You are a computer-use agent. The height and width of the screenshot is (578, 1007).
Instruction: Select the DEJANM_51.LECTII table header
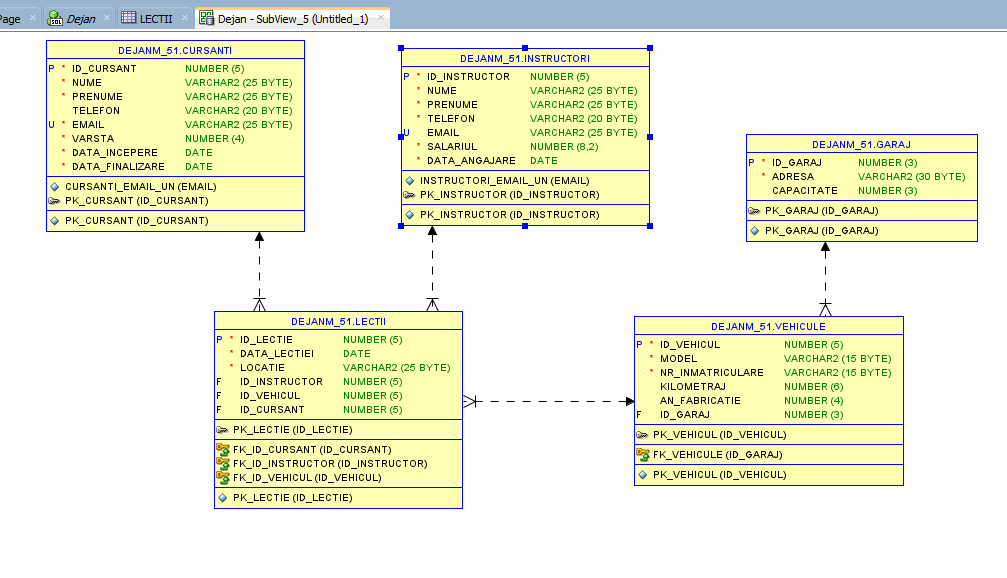pos(338,321)
